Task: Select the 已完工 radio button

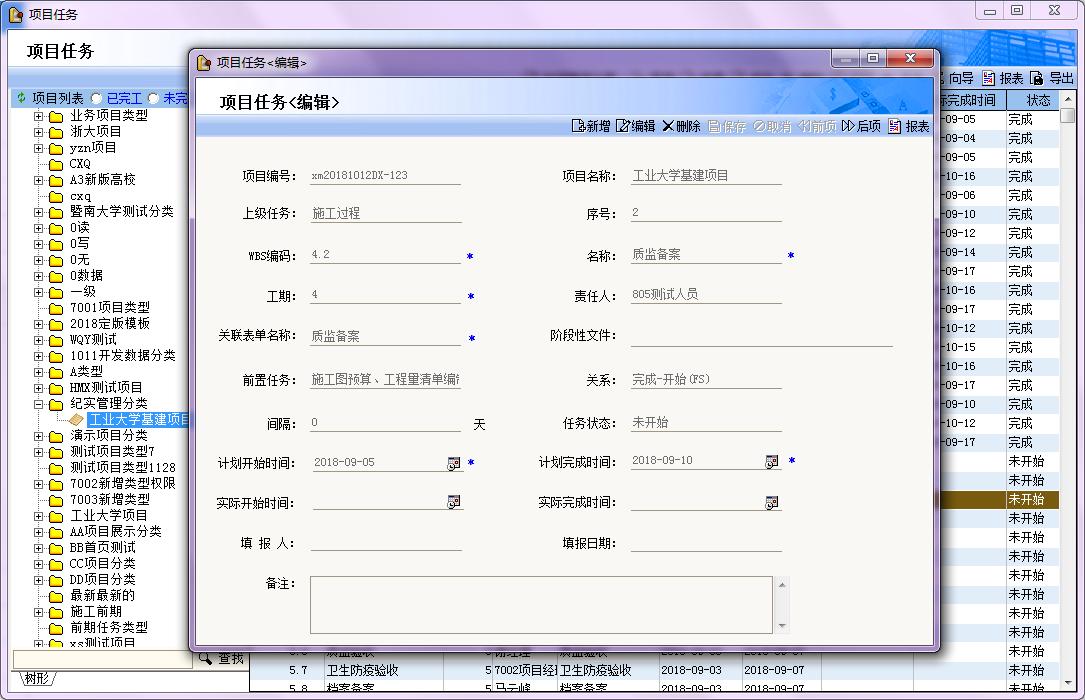Action: [x=97, y=98]
